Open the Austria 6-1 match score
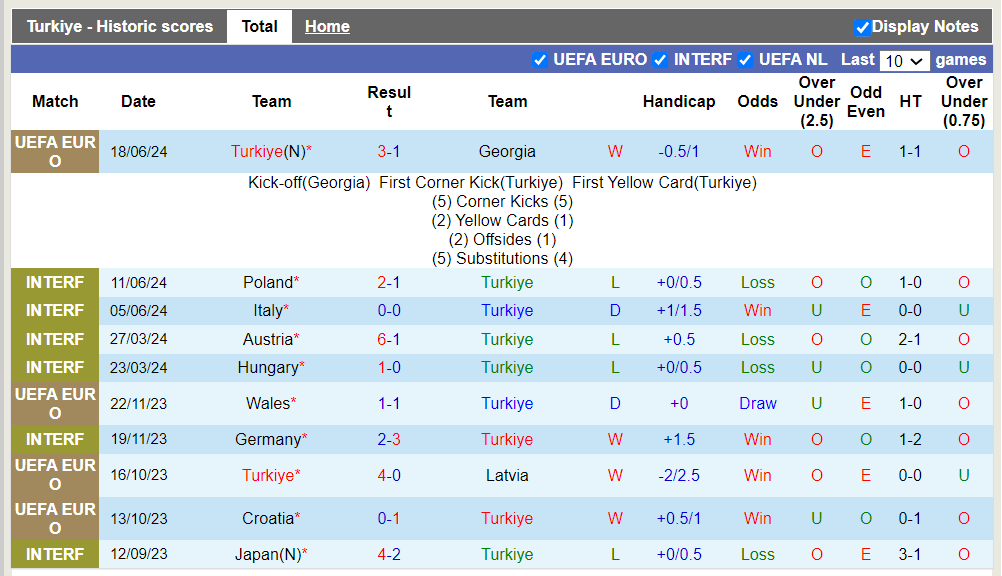Screen dimensions: 1002x576 coord(389,340)
